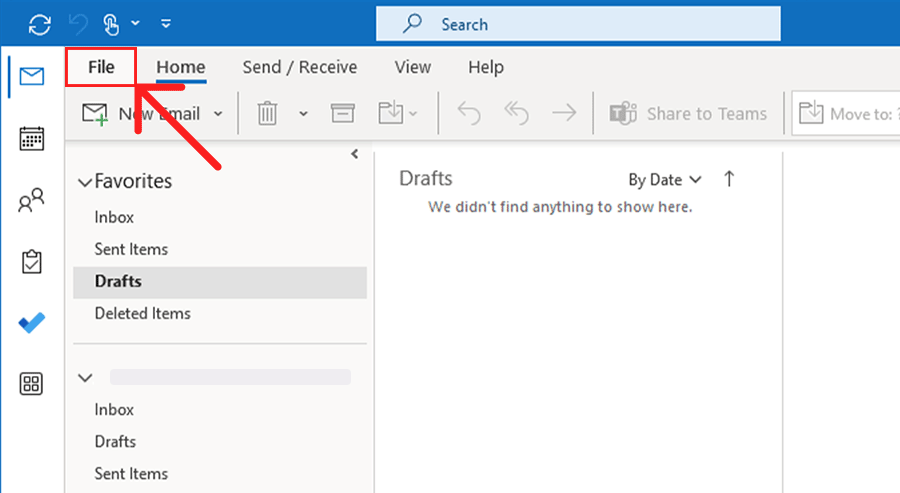The width and height of the screenshot is (900, 493).
Task: Open Customize Quick Access Toolbar dropdown
Action: (166, 24)
